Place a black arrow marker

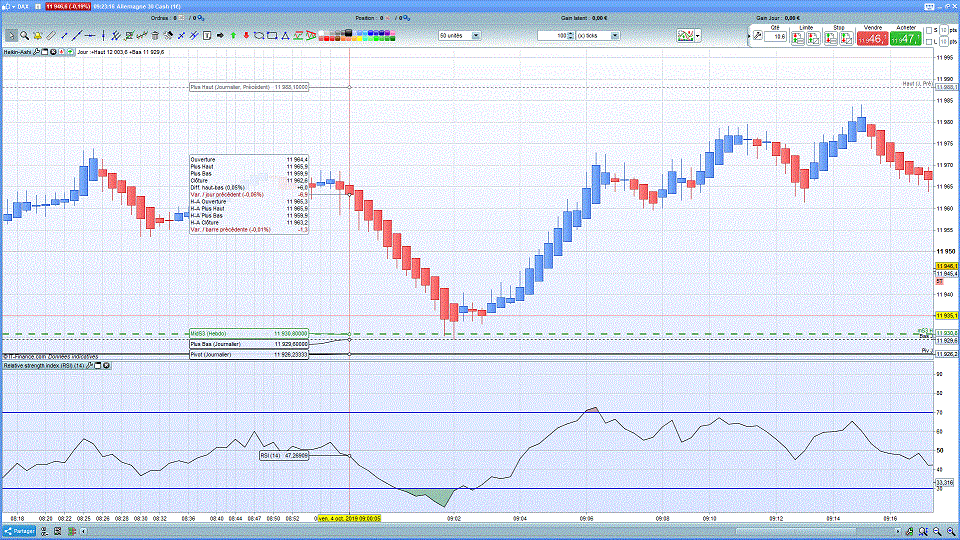pyautogui.click(x=220, y=36)
